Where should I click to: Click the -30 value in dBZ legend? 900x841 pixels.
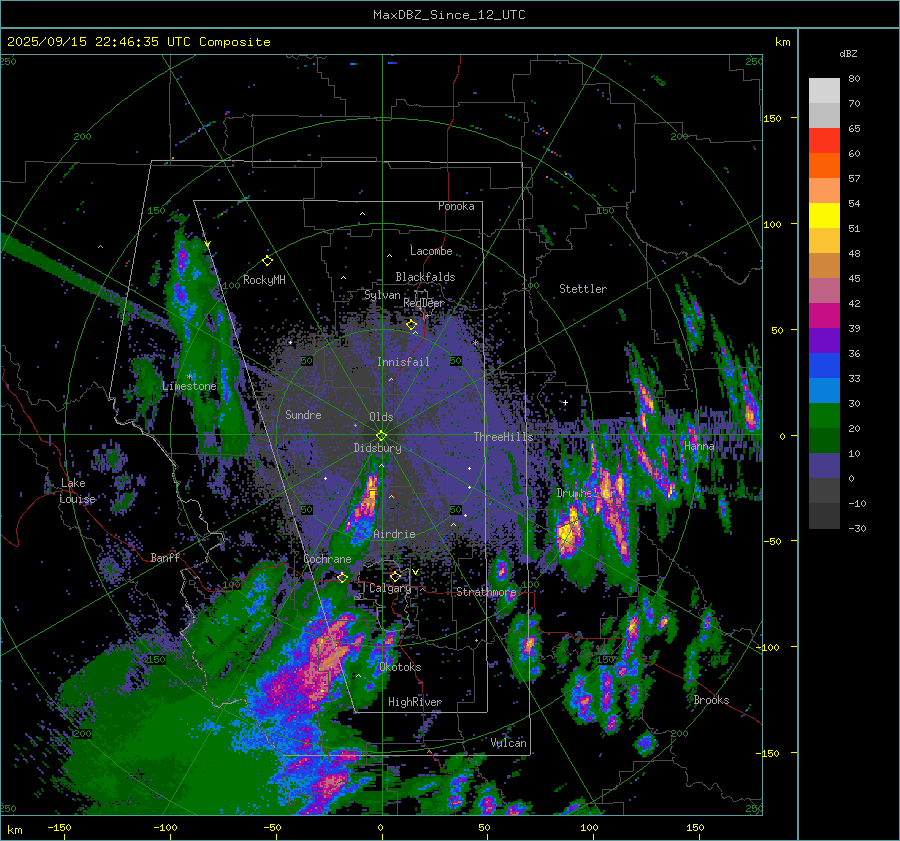pyautogui.click(x=857, y=528)
